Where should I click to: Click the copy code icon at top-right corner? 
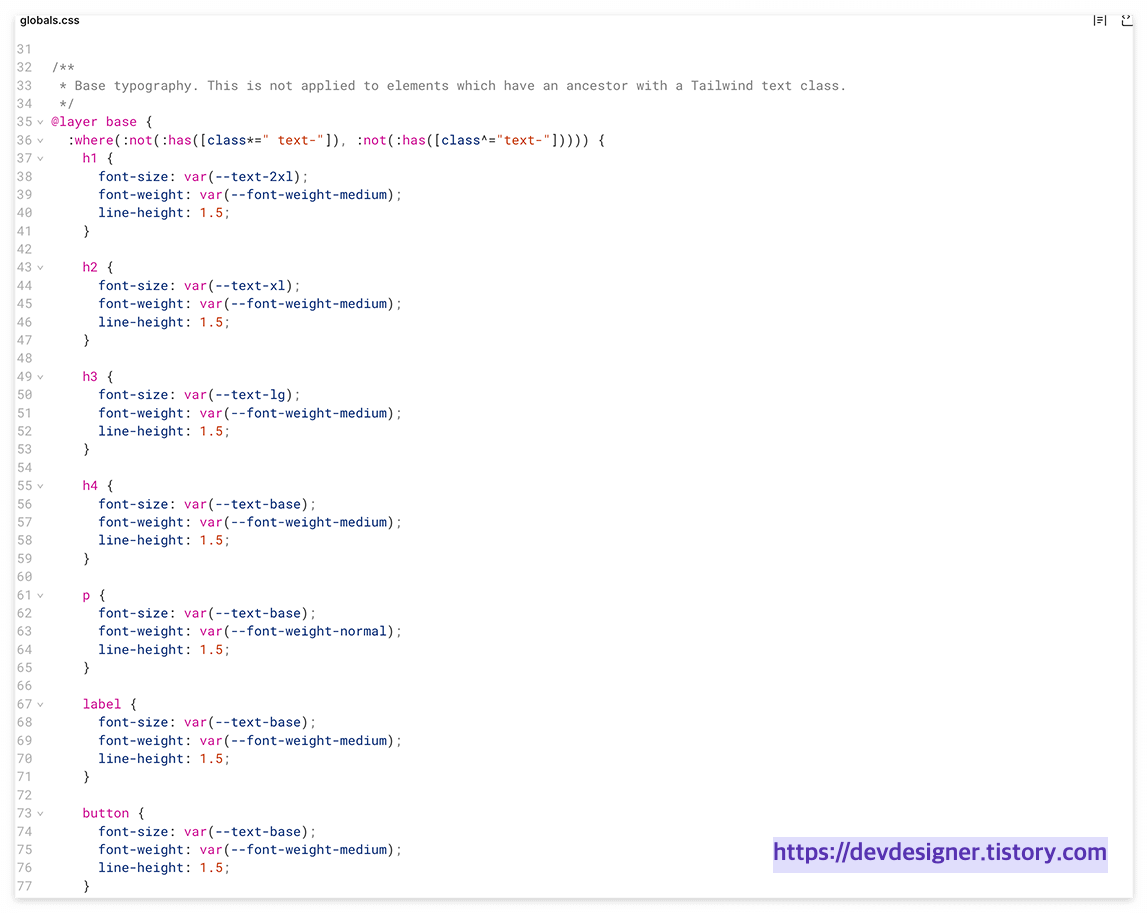pos(1128,21)
